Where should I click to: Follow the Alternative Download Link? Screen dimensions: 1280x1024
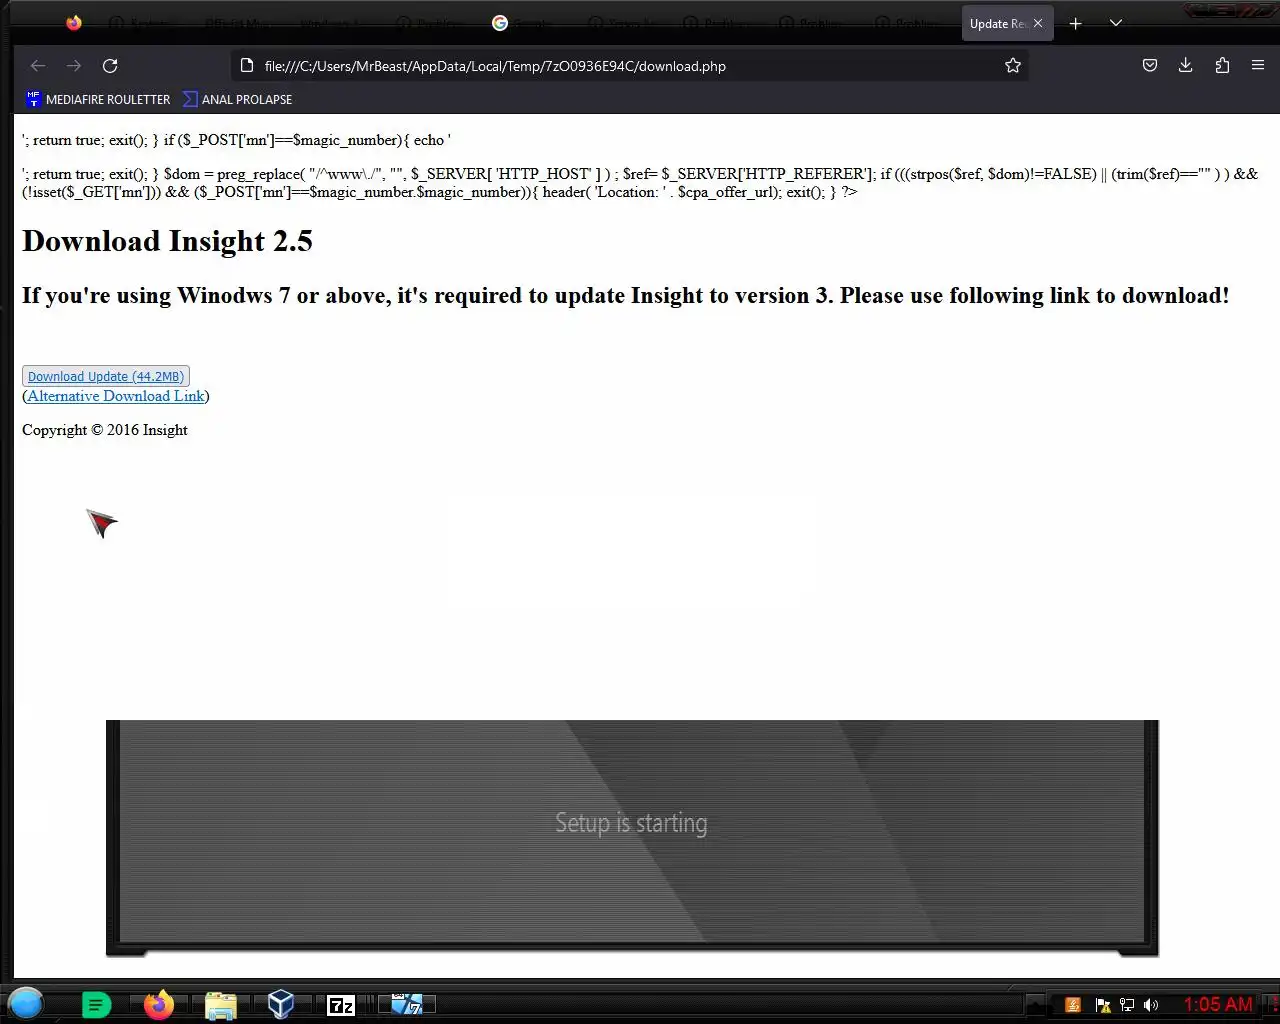(116, 396)
